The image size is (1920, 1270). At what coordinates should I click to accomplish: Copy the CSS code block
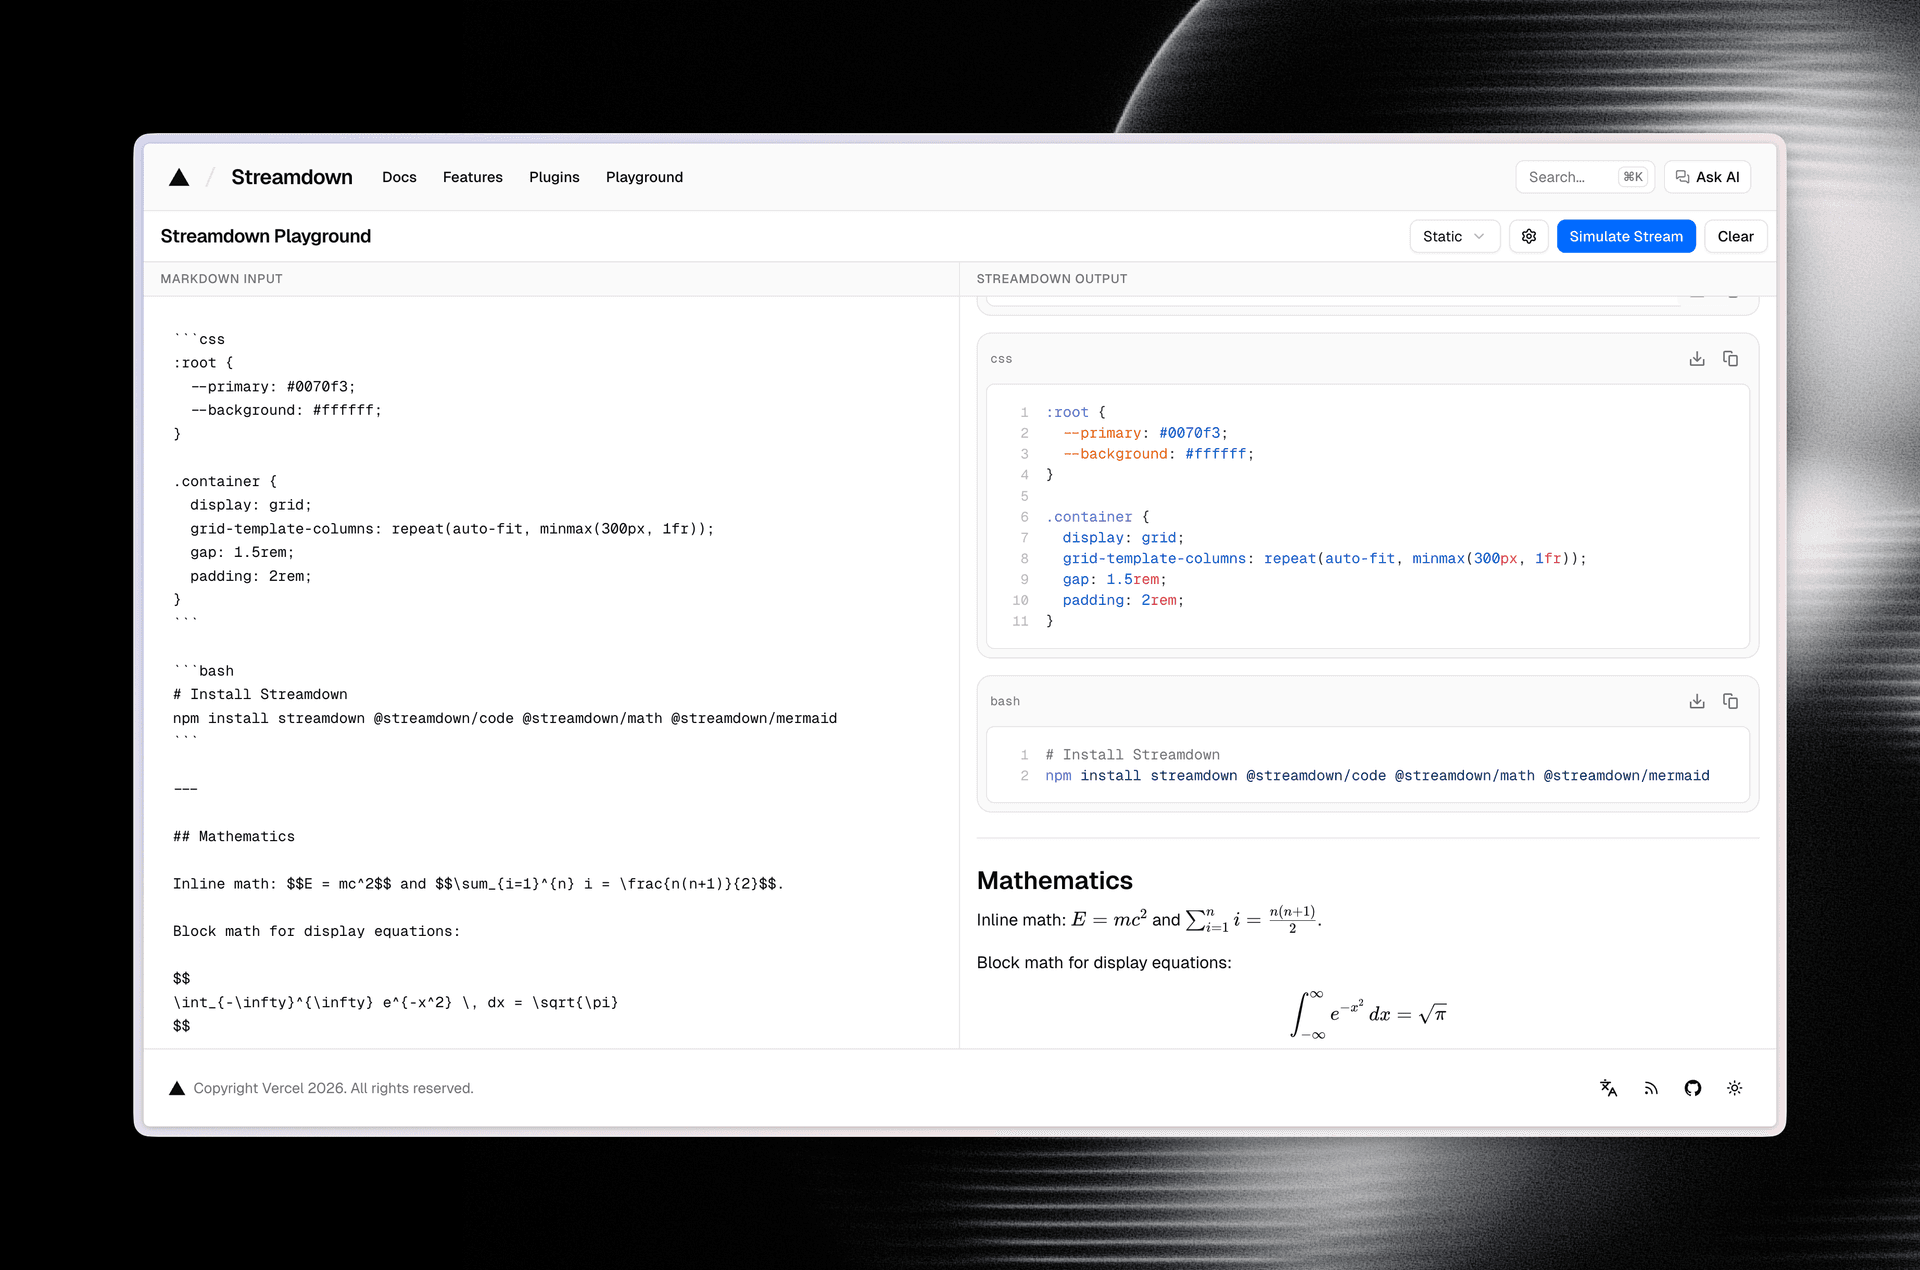pyautogui.click(x=1730, y=359)
